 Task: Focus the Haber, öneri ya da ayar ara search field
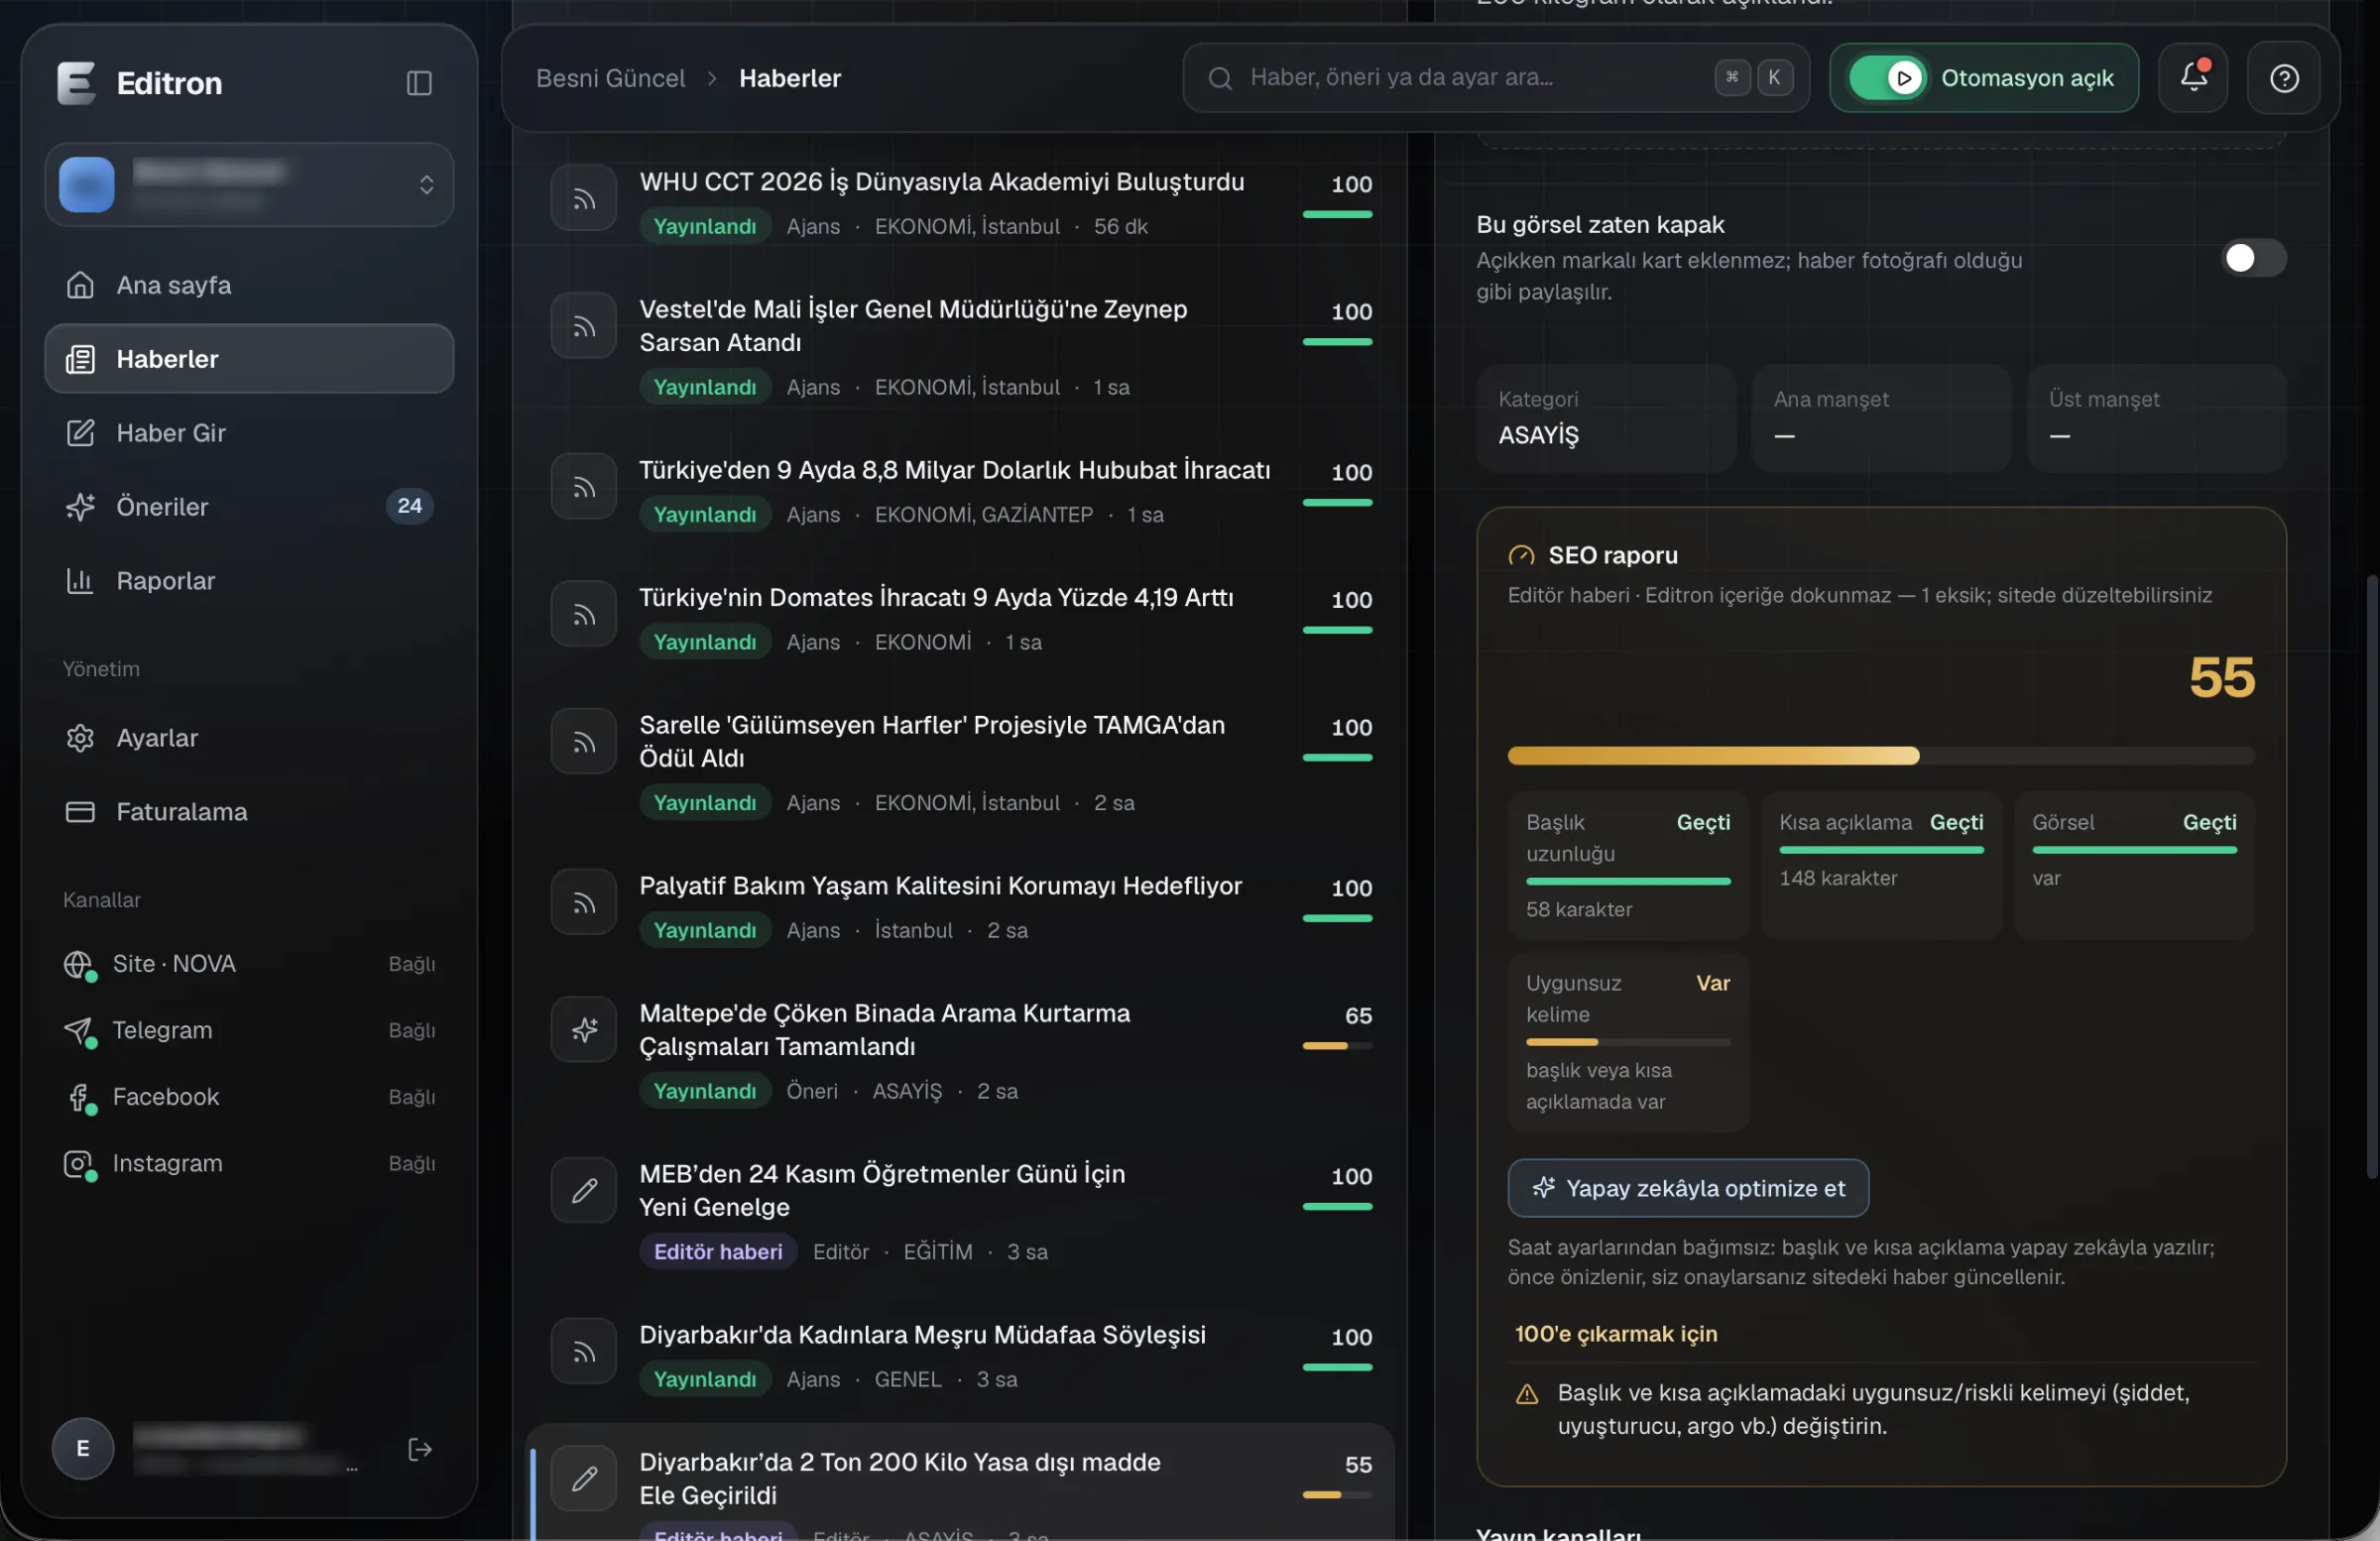1495,78
